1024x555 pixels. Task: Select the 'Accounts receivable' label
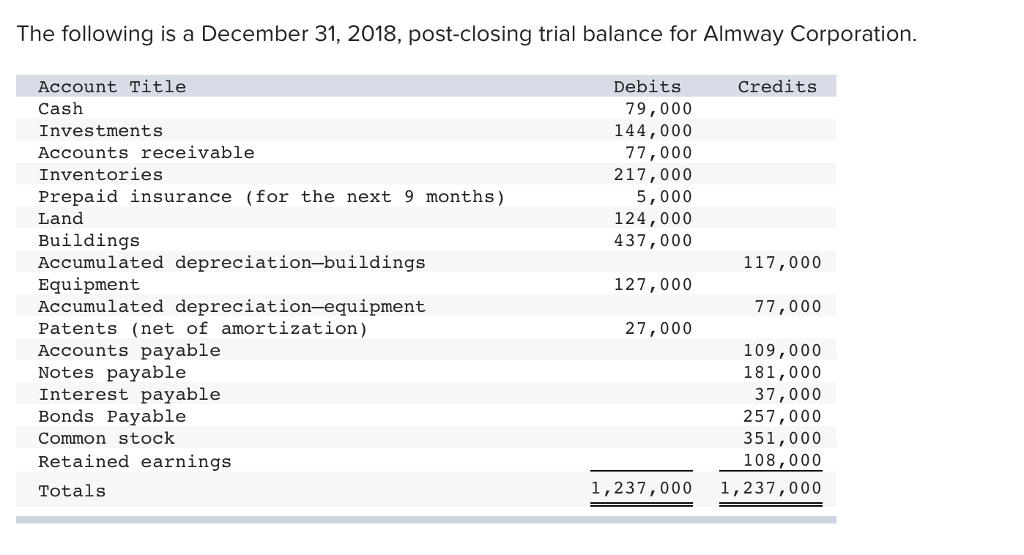(x=146, y=153)
